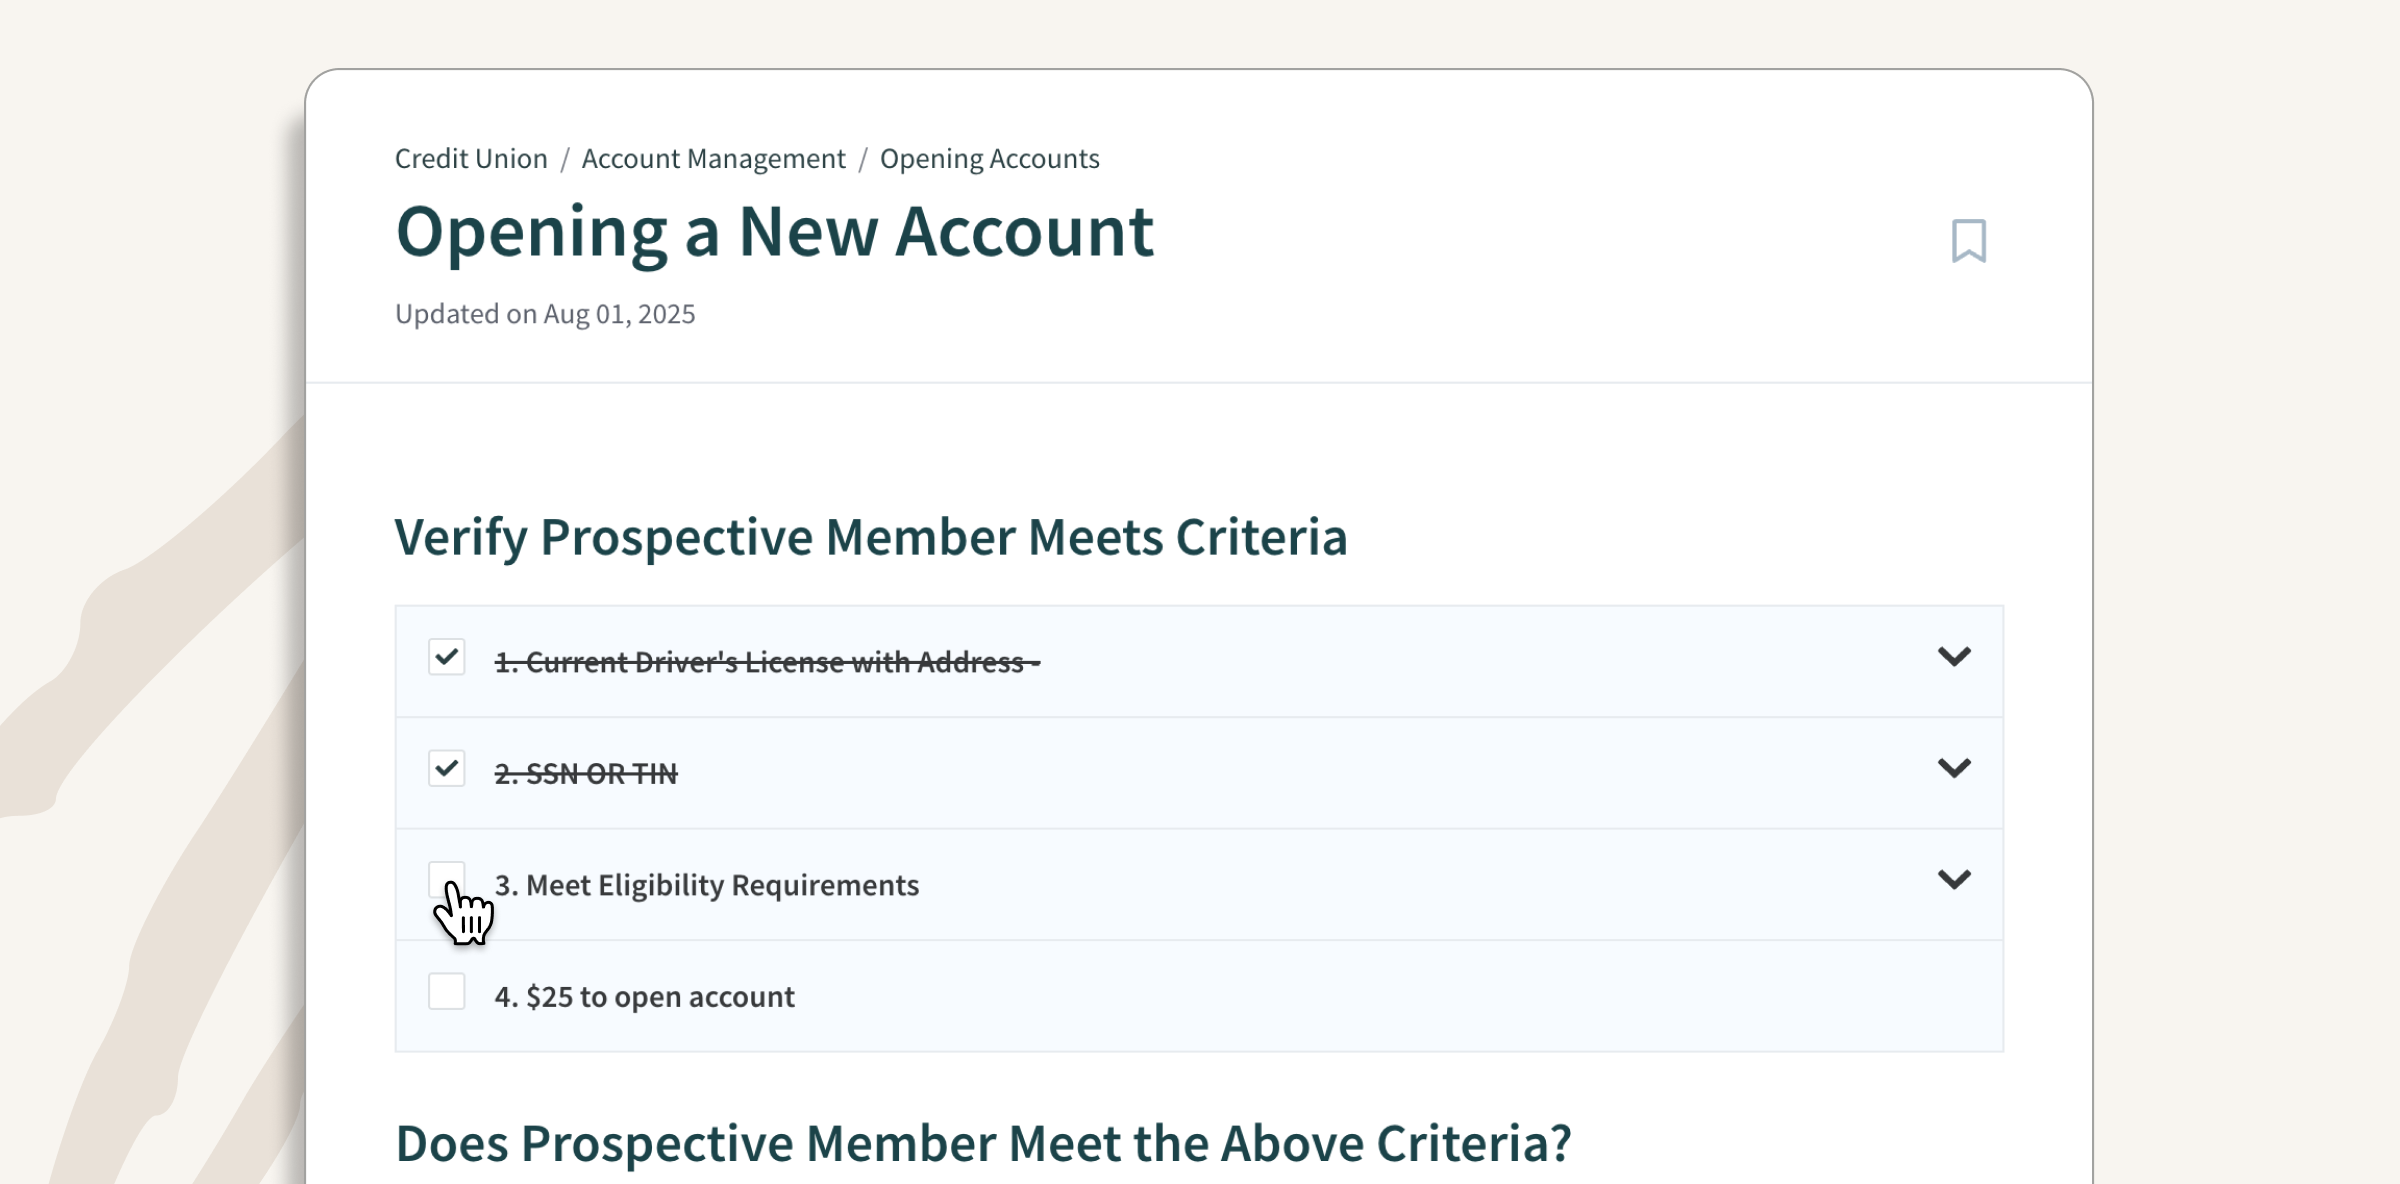Navigate to Opening Accounts breadcrumb
The height and width of the screenshot is (1184, 2400).
(x=989, y=159)
